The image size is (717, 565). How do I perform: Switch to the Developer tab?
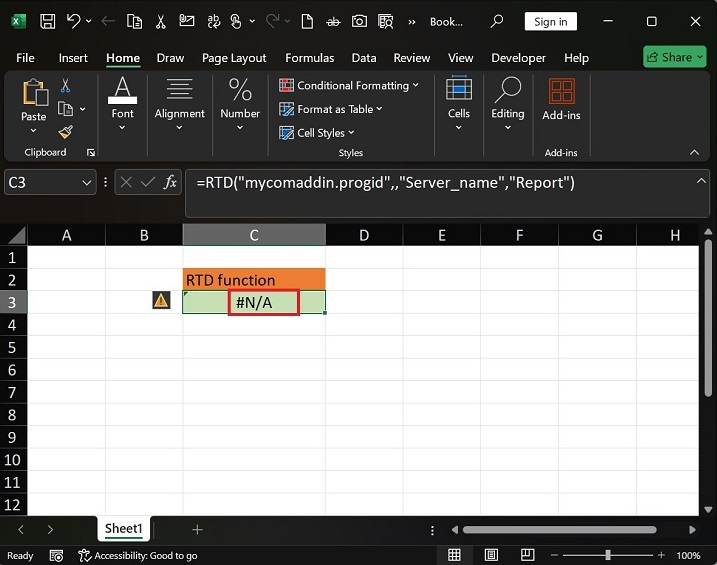click(518, 58)
